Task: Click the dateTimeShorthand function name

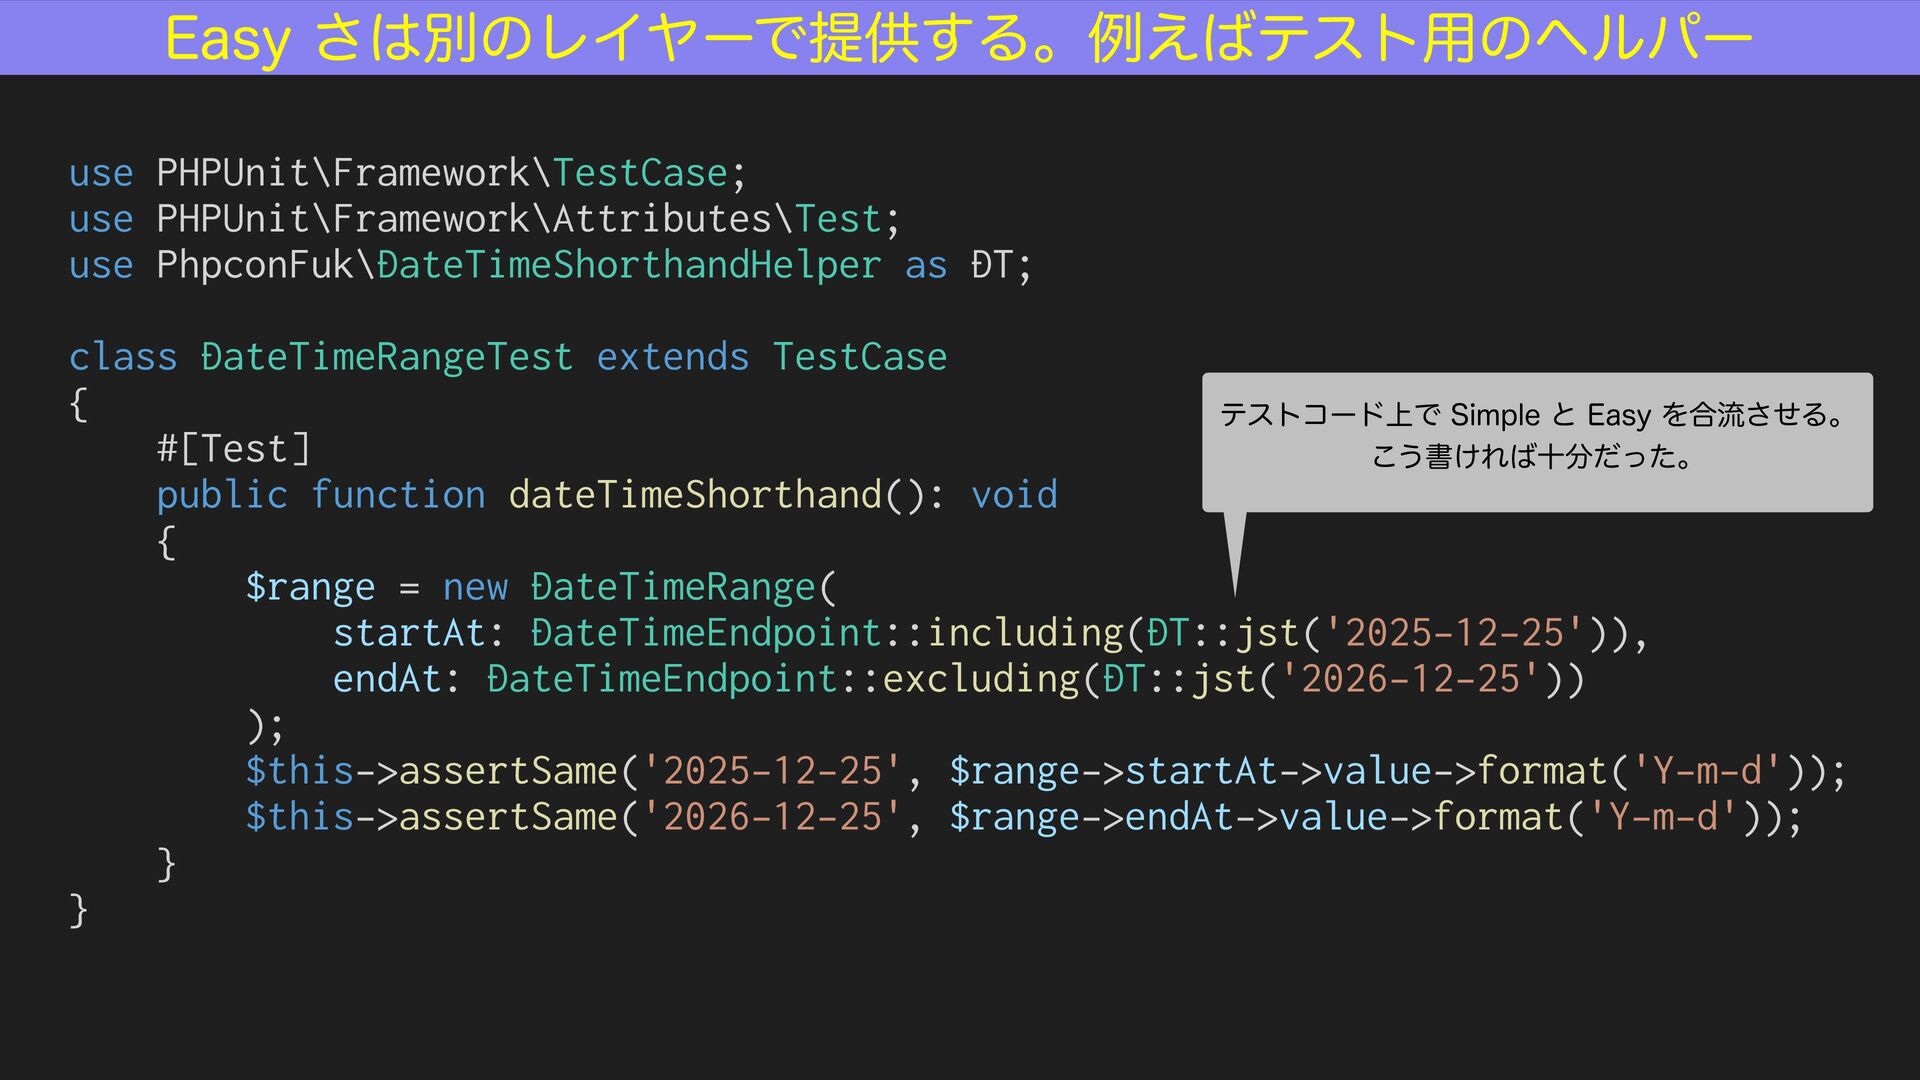Action: coord(695,495)
